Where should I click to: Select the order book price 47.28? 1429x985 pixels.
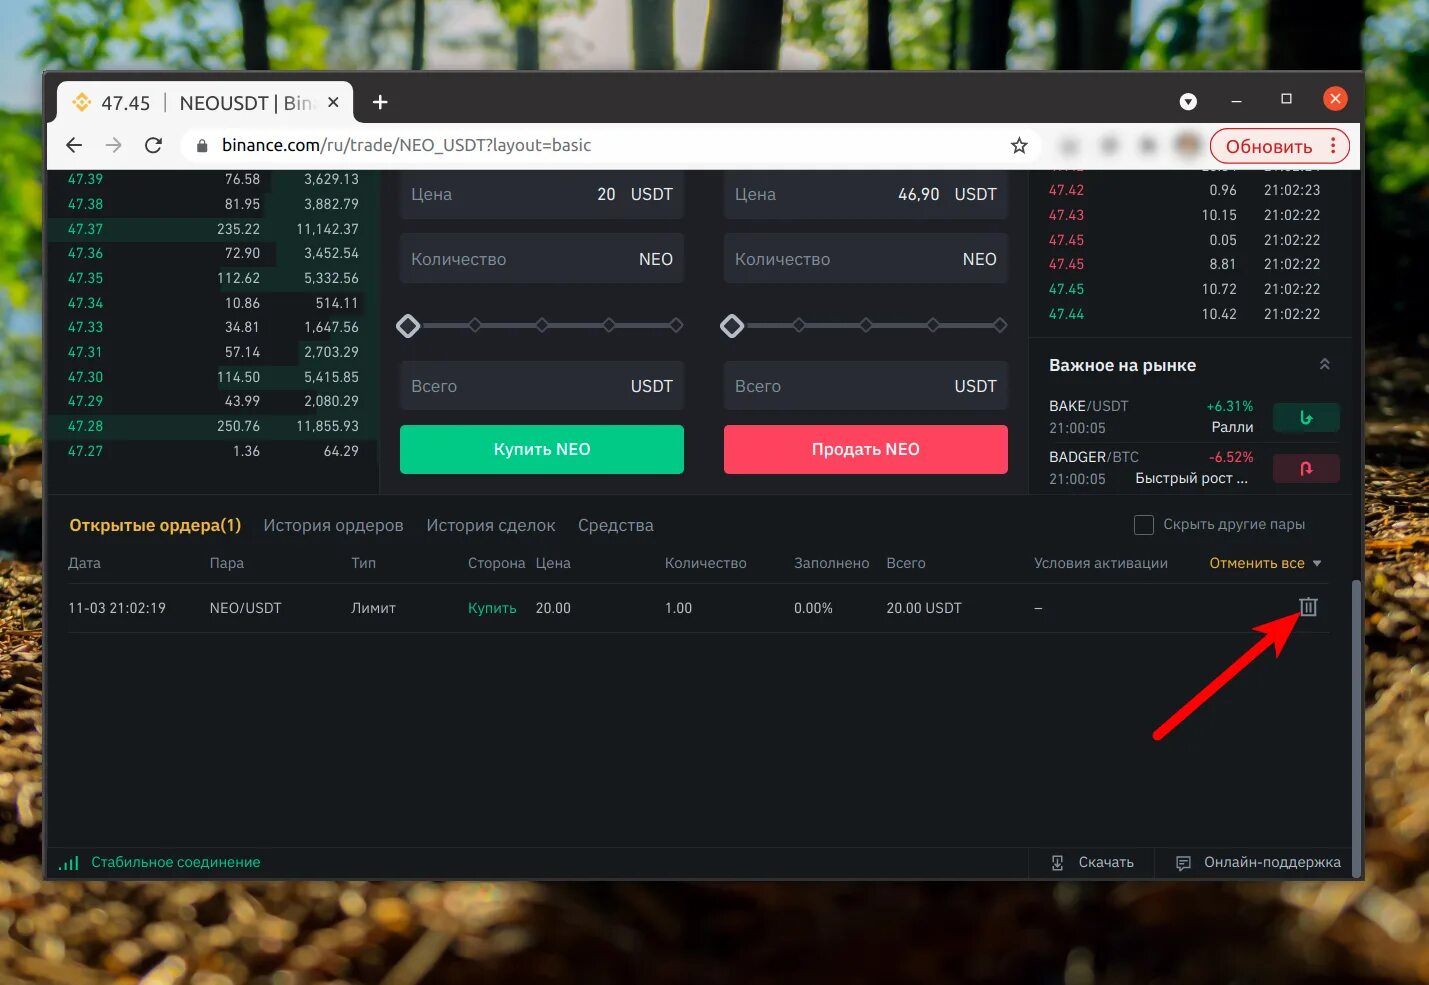[x=85, y=426]
